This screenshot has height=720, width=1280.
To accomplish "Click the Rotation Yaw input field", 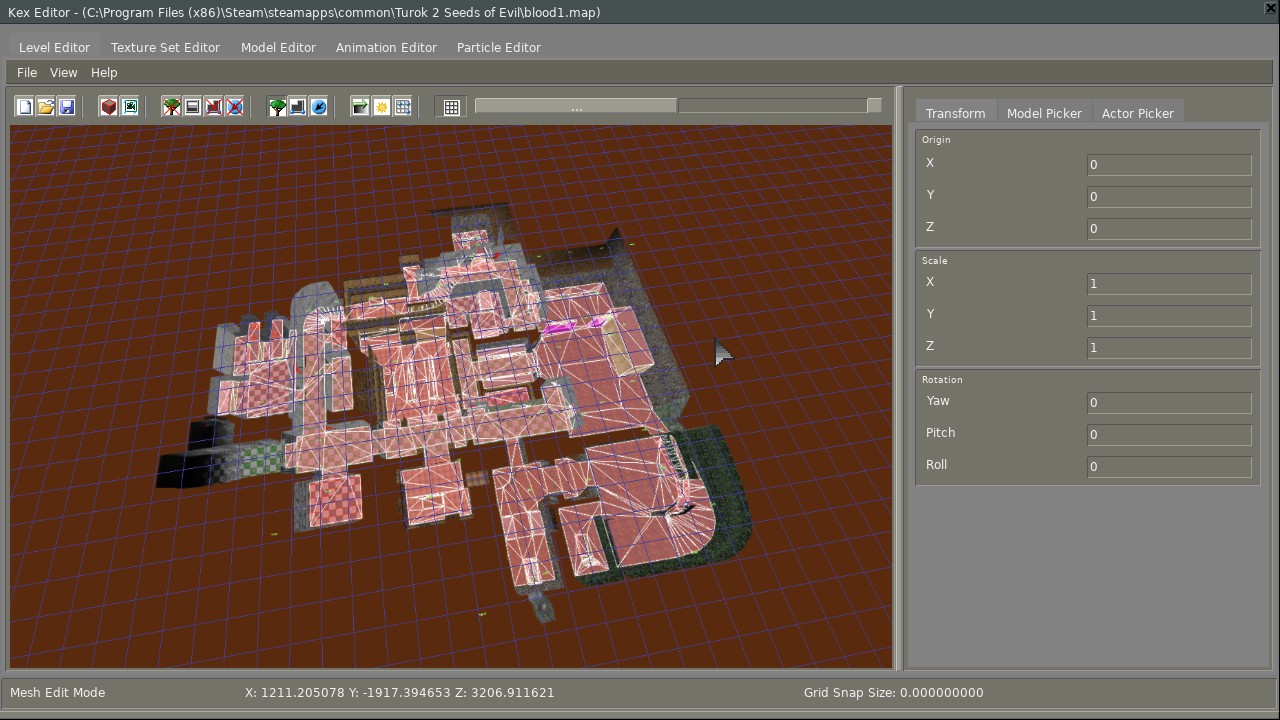I will click(x=1169, y=403).
